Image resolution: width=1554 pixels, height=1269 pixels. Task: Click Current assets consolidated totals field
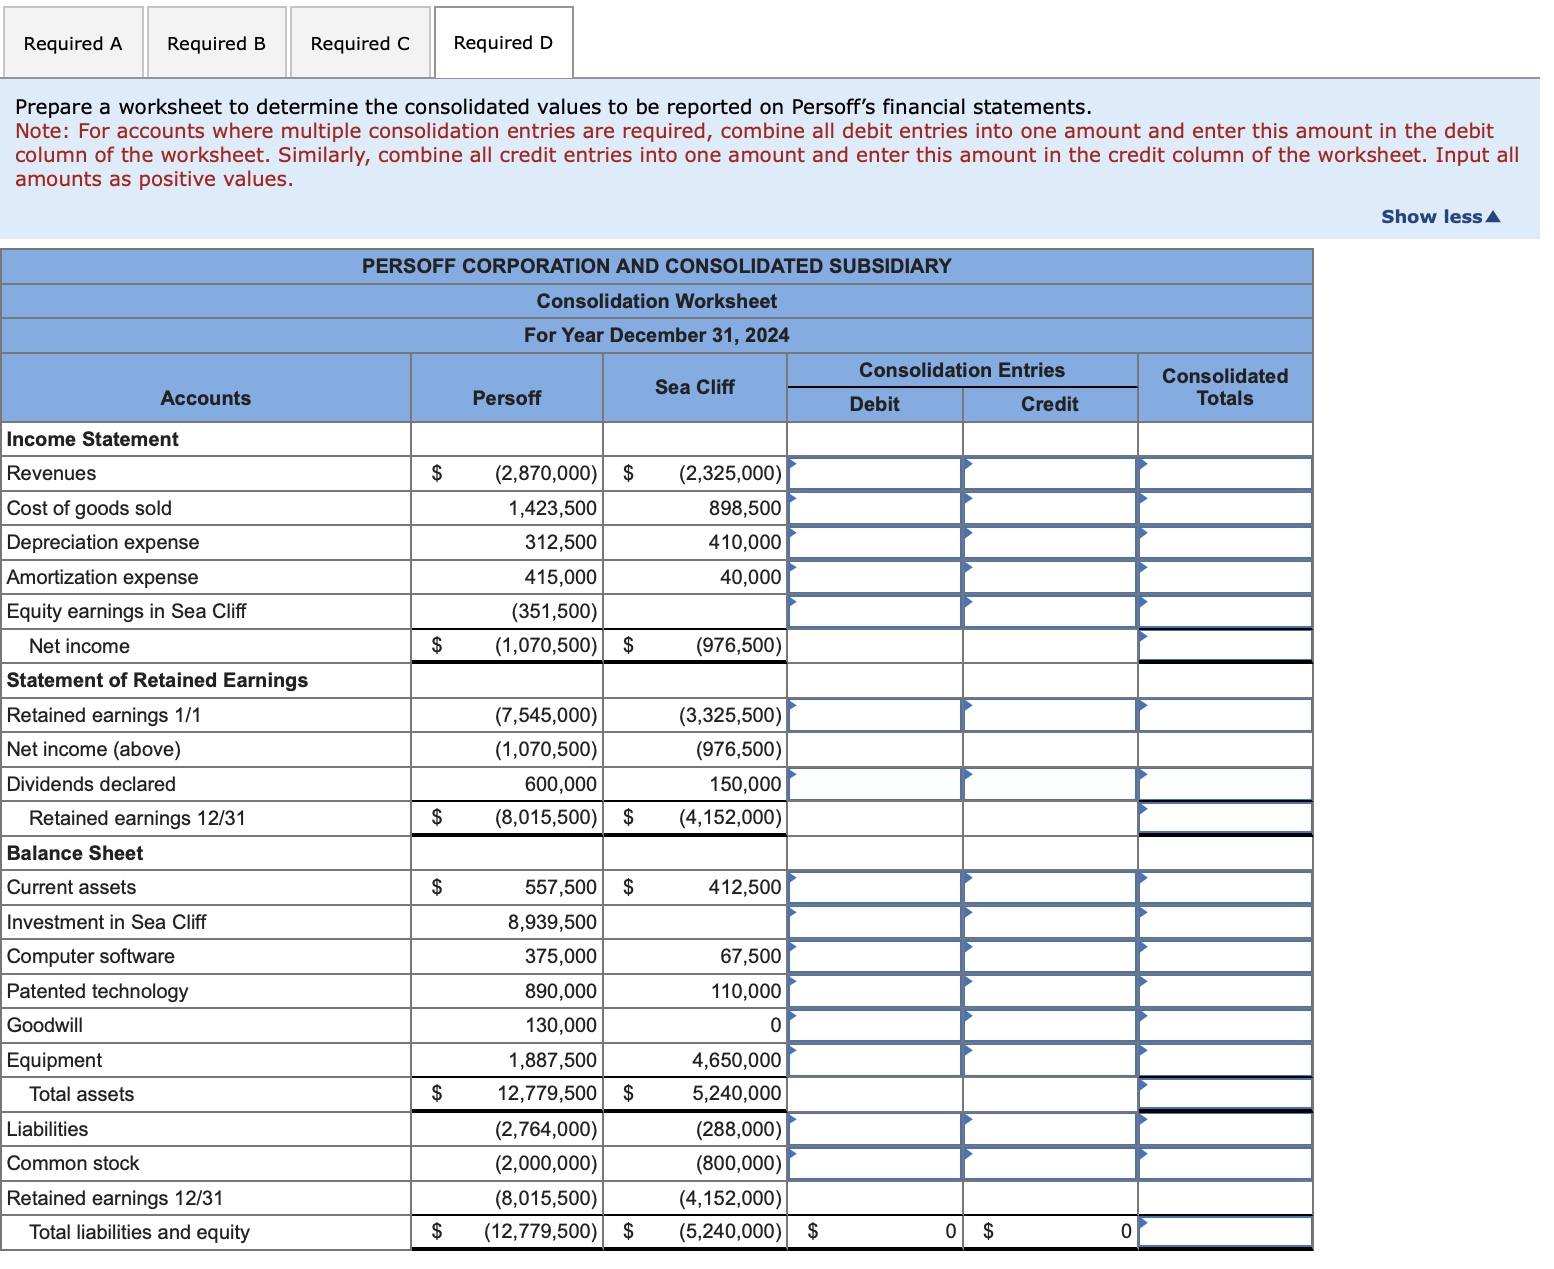pyautogui.click(x=1225, y=887)
